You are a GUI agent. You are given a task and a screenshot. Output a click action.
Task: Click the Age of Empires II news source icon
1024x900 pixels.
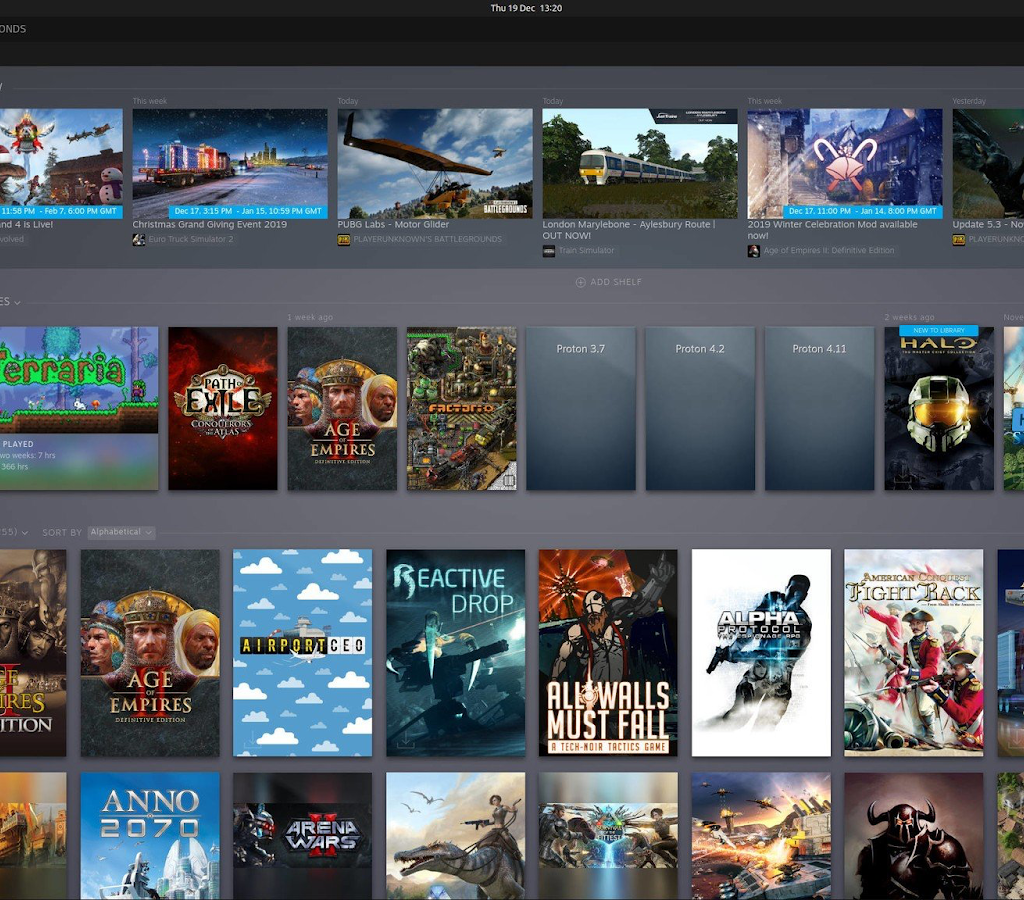[754, 251]
